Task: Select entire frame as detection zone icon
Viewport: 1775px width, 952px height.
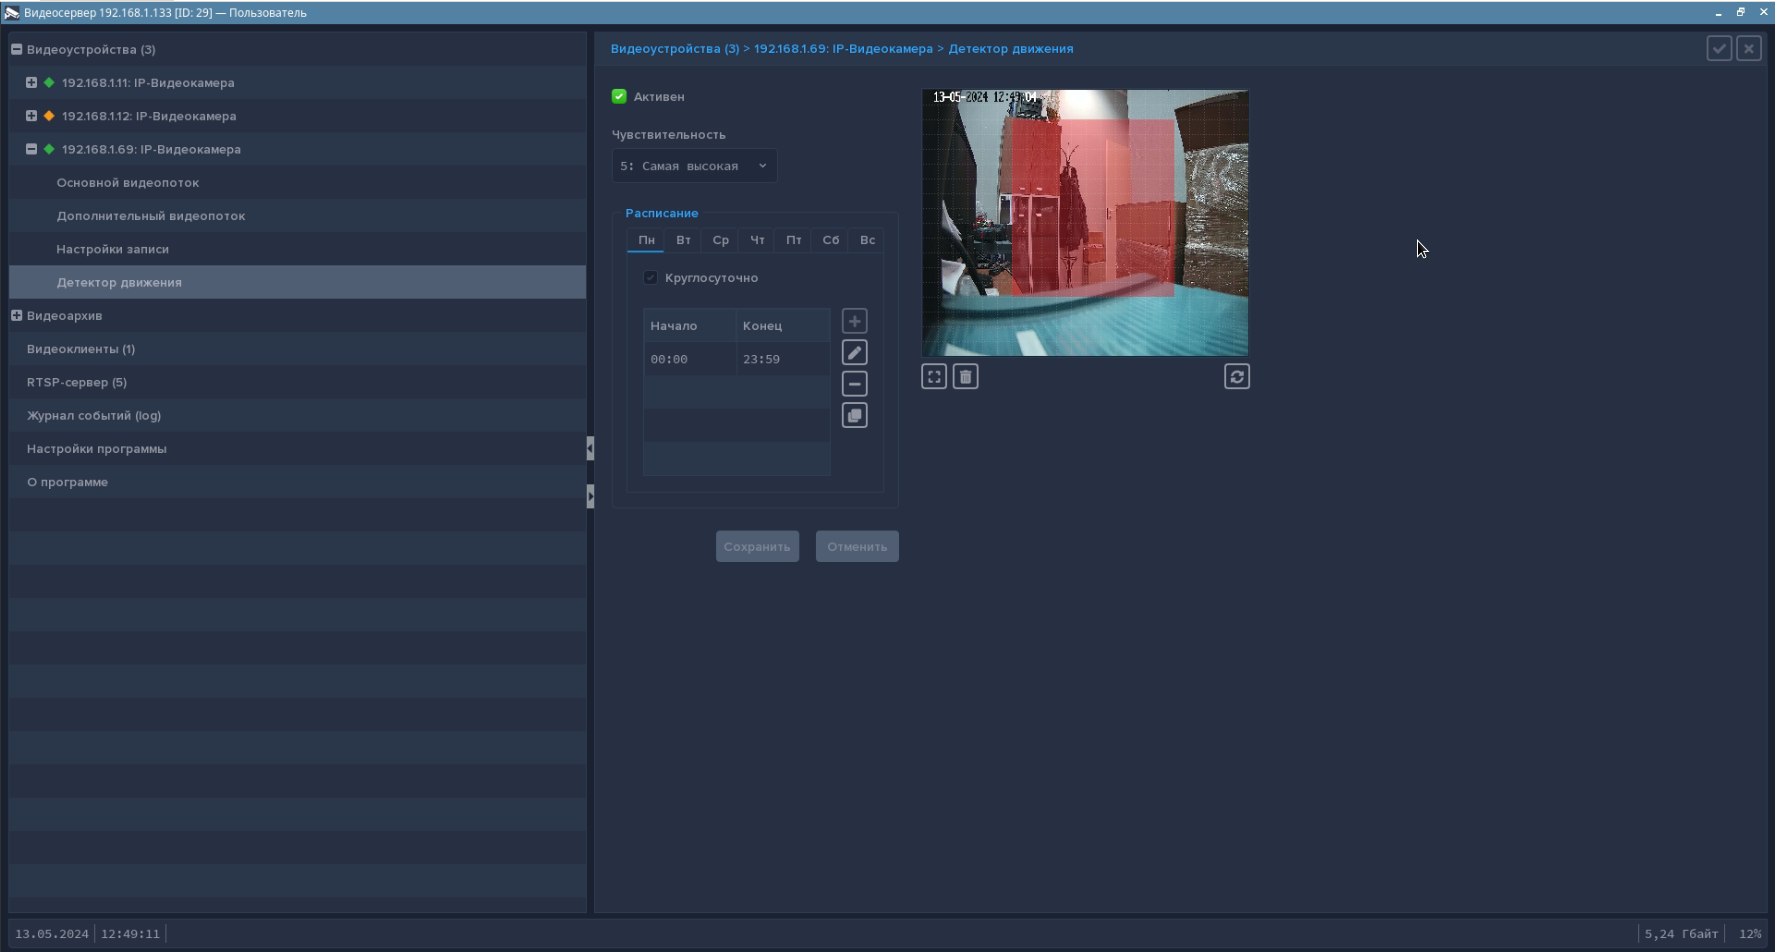Action: [x=934, y=377]
